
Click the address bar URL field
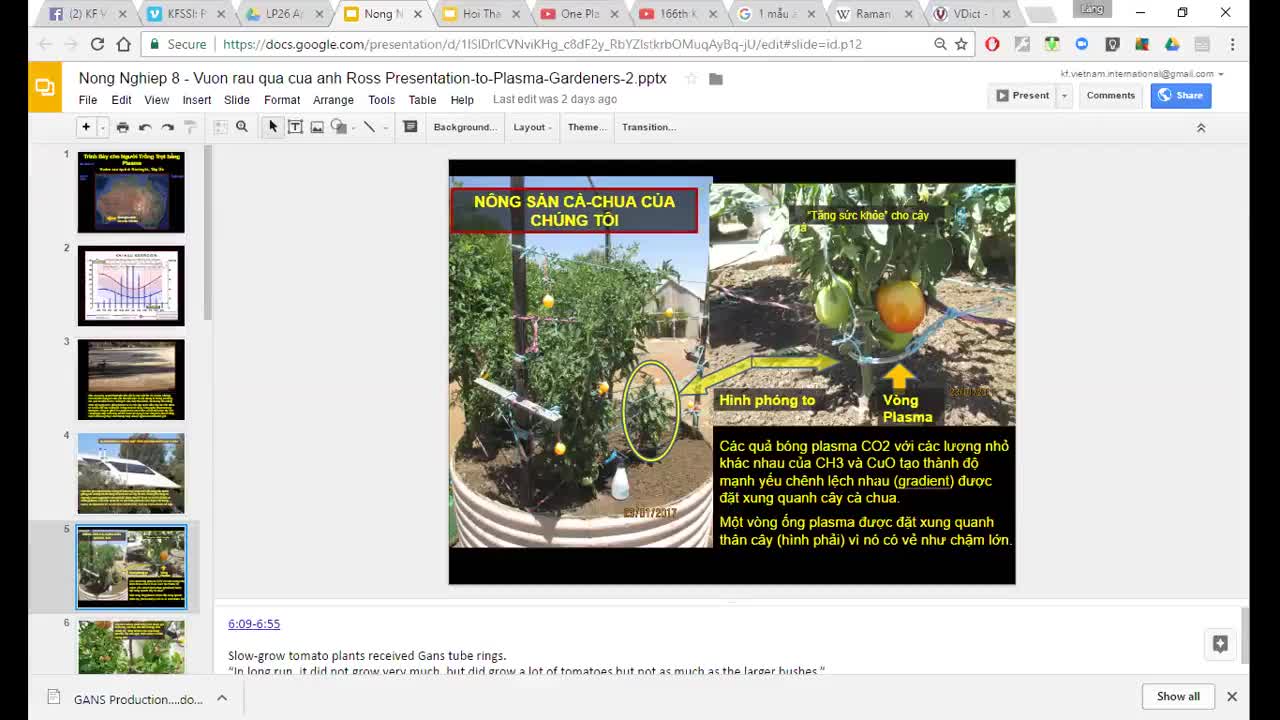point(541,44)
